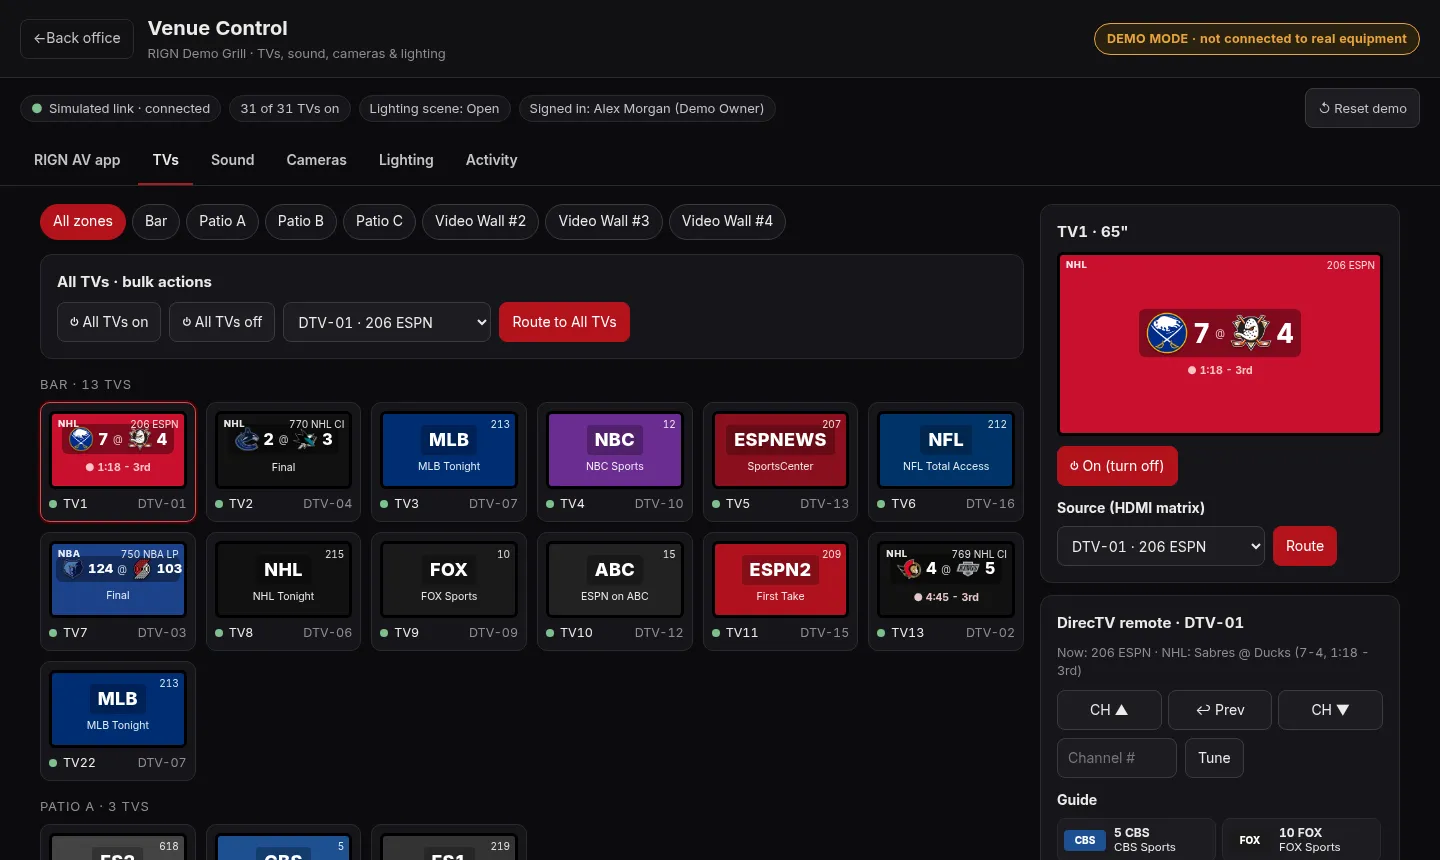Select the TV2 card with NHL Final score

click(284, 462)
